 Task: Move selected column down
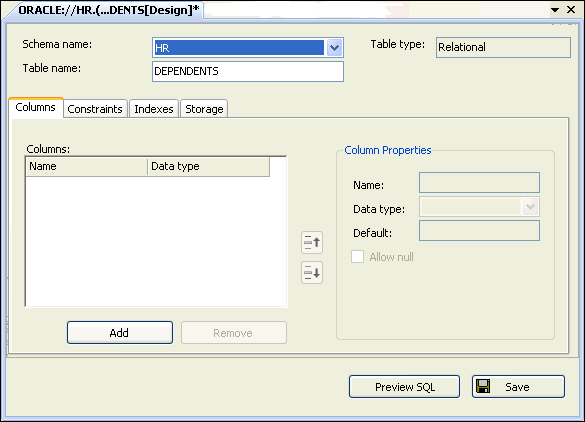(312, 273)
